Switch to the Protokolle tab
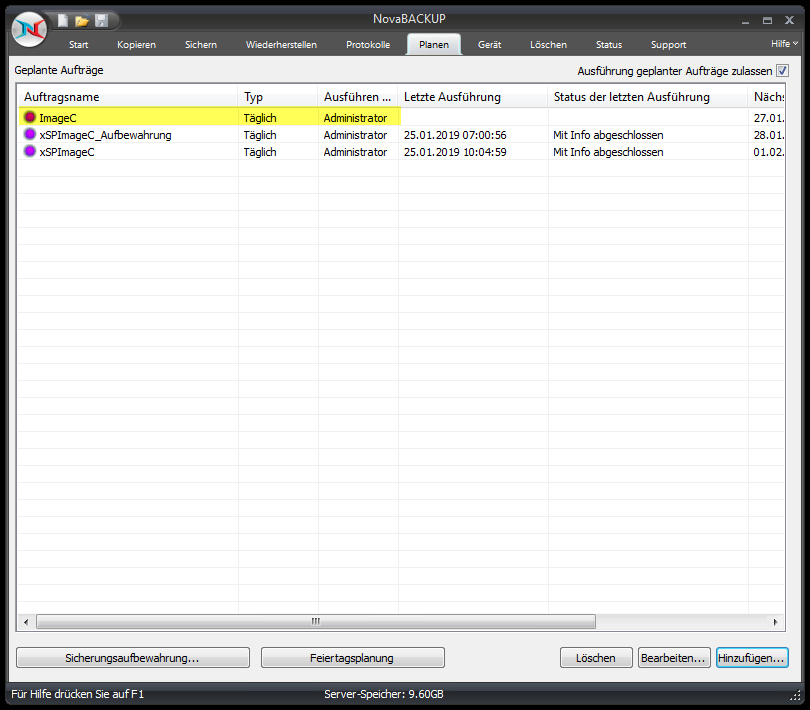This screenshot has width=810, height=710. (368, 45)
